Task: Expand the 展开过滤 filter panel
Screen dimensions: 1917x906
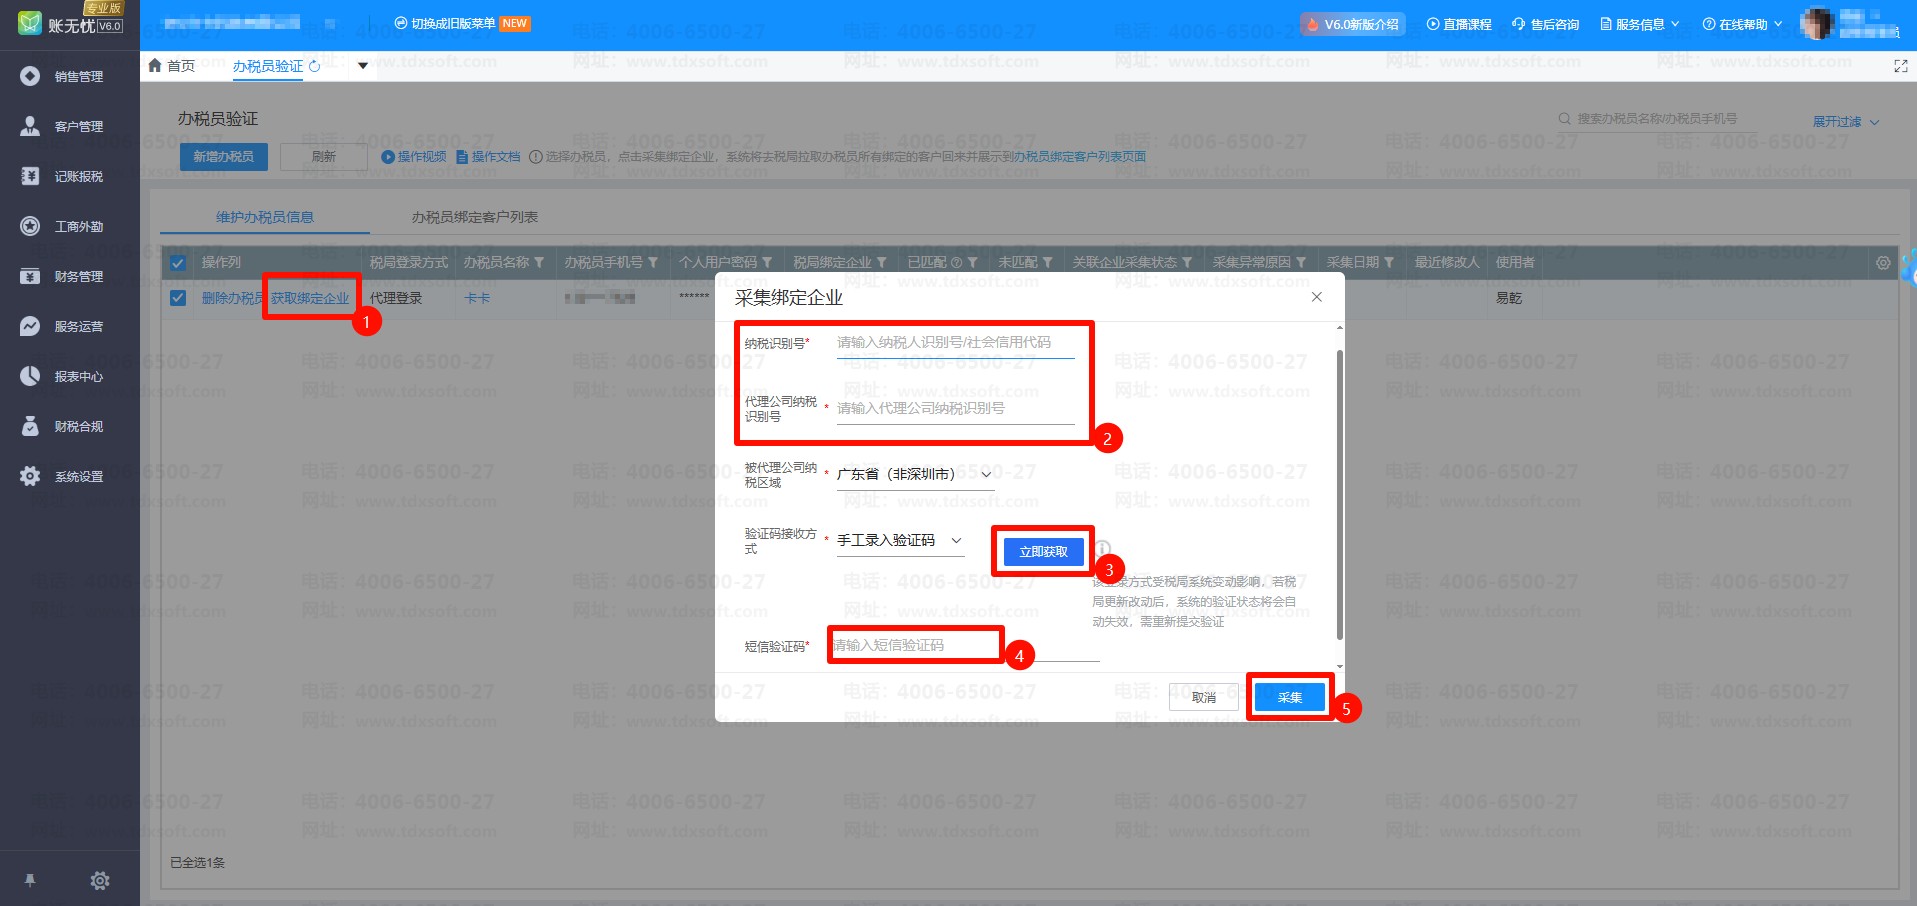Action: click(x=1845, y=122)
